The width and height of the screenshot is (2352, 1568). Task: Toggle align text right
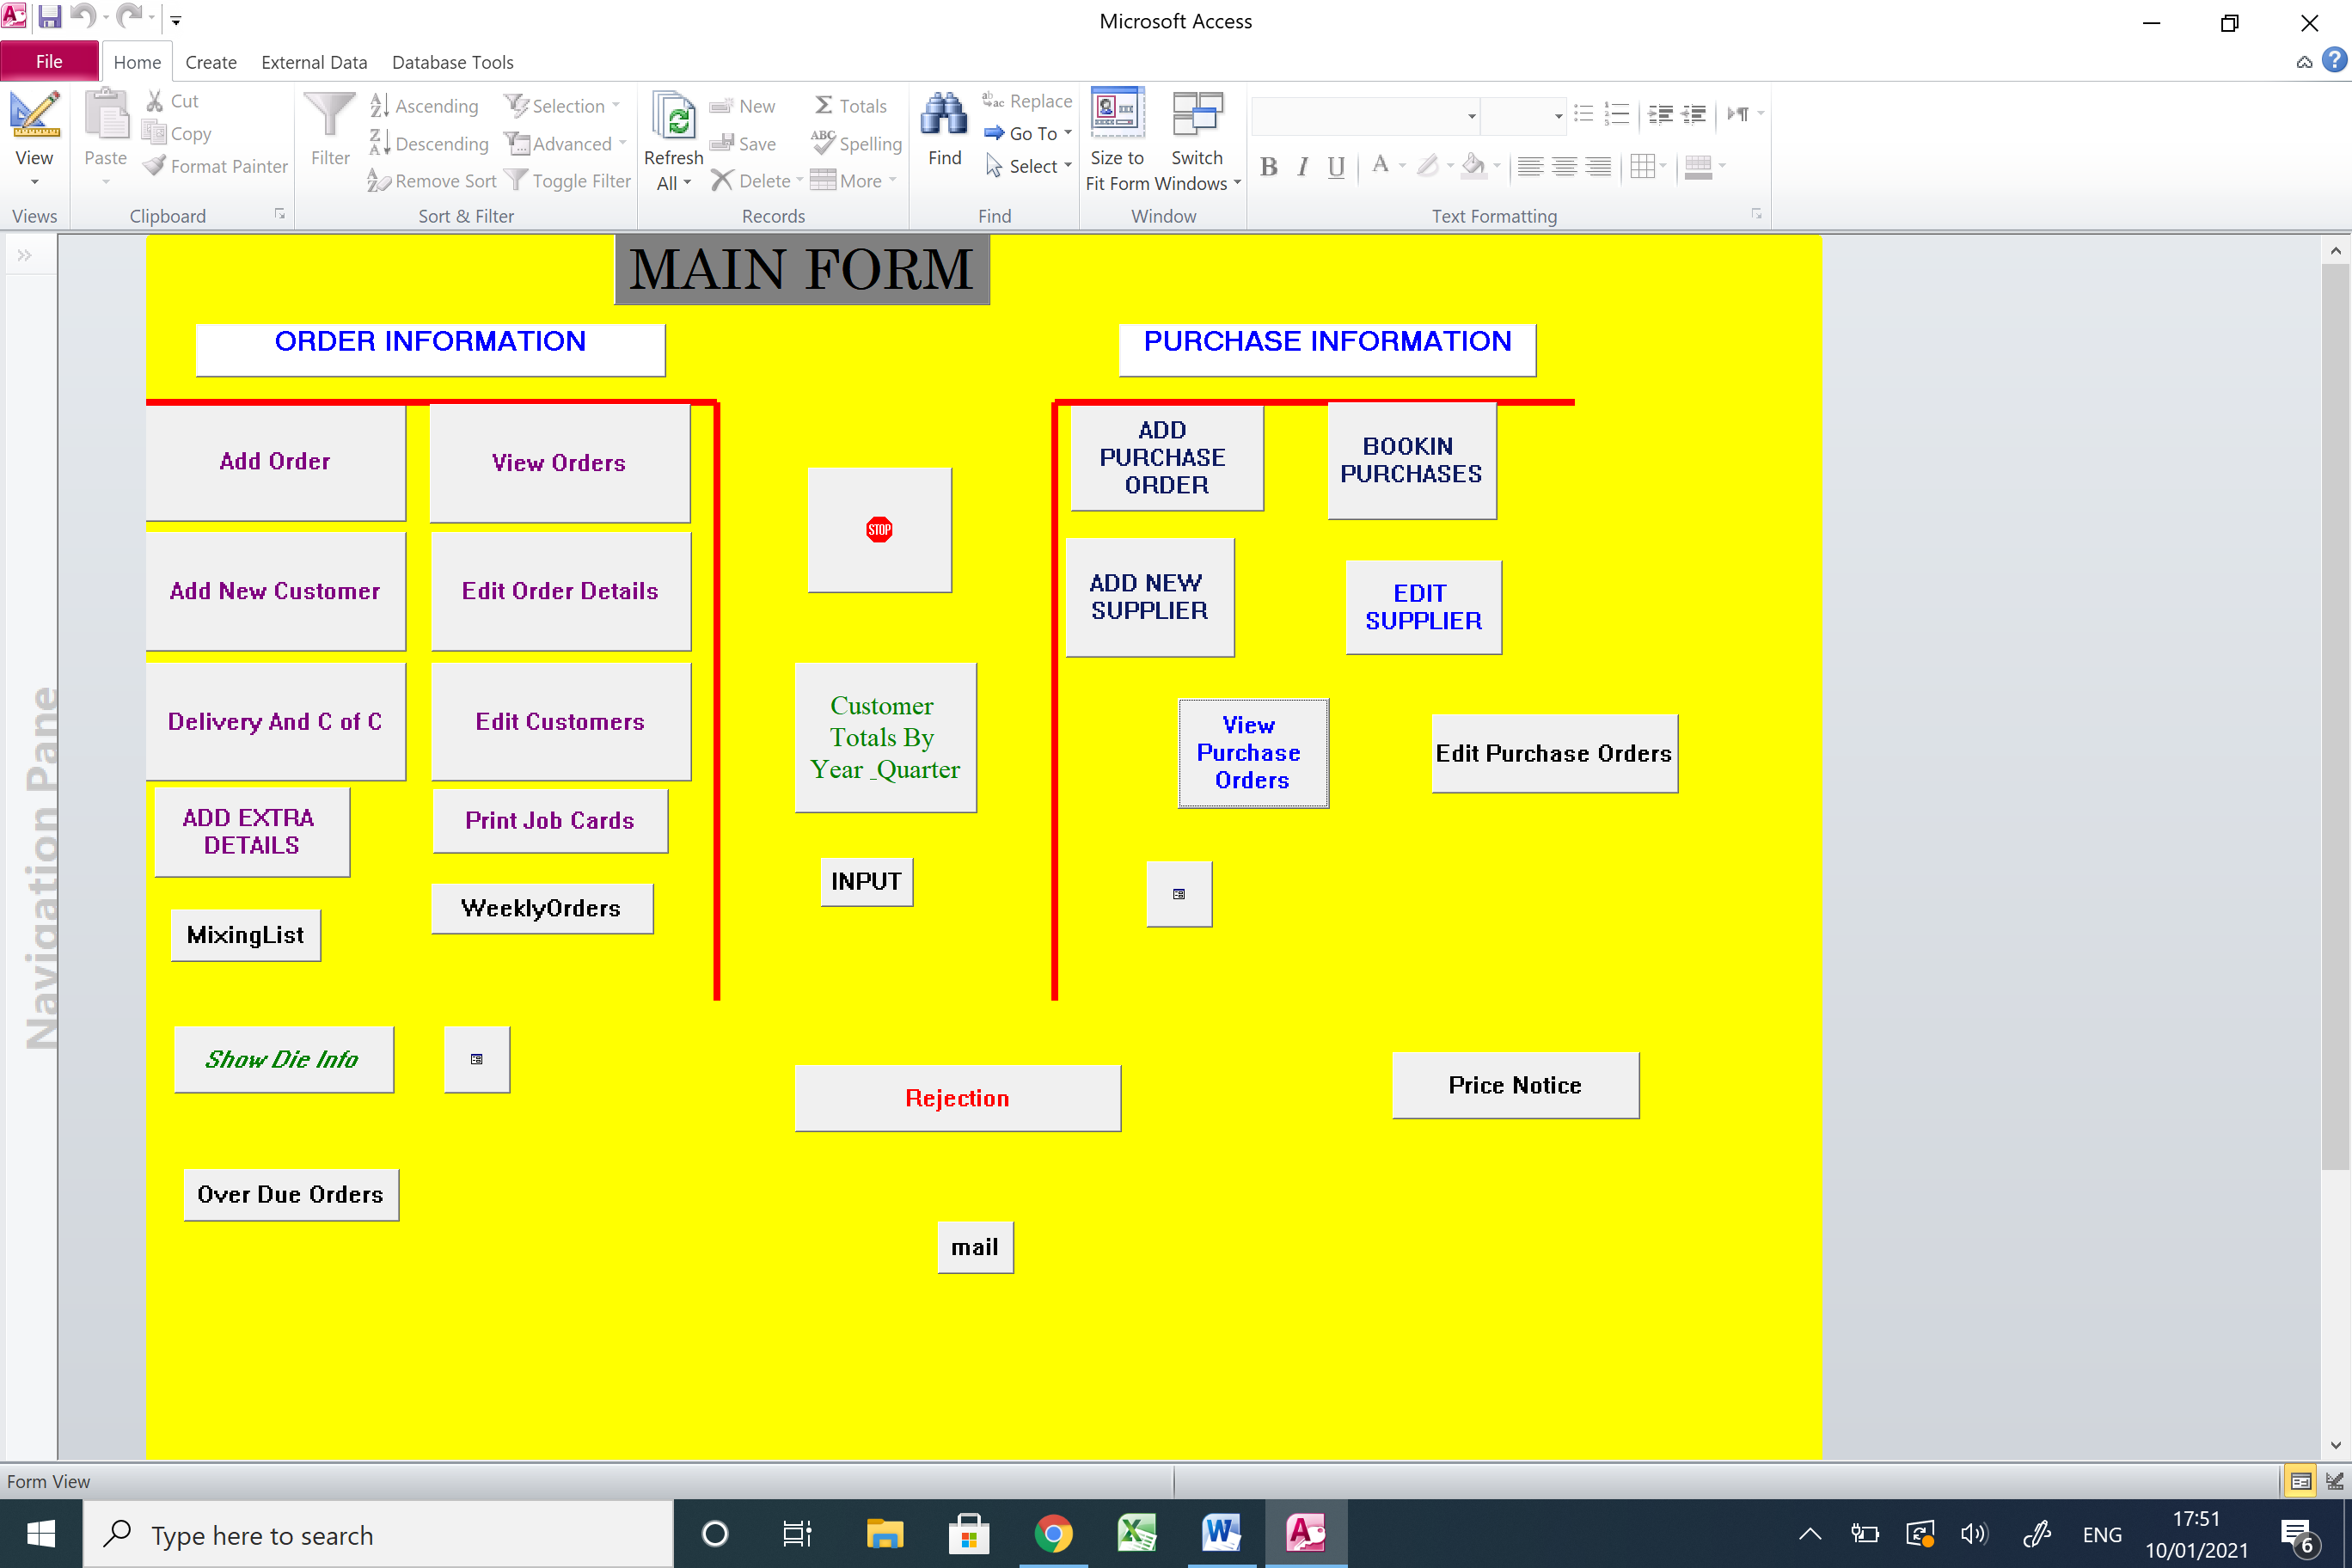[x=1598, y=167]
